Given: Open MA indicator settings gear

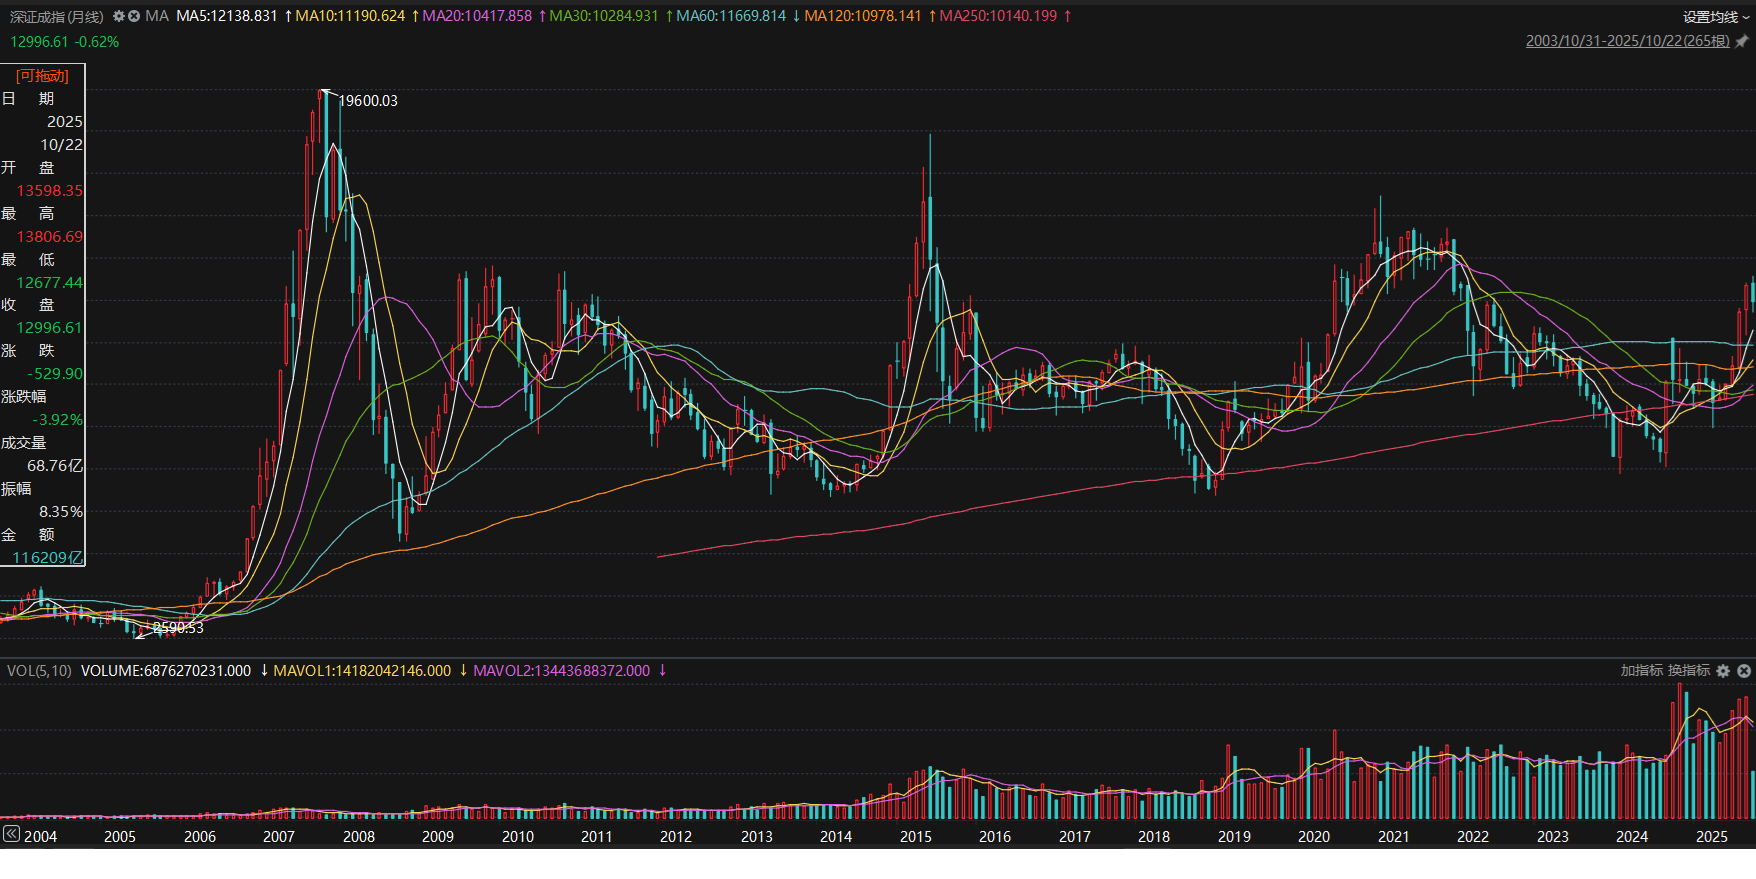Looking at the screenshot, I should coord(119,16).
